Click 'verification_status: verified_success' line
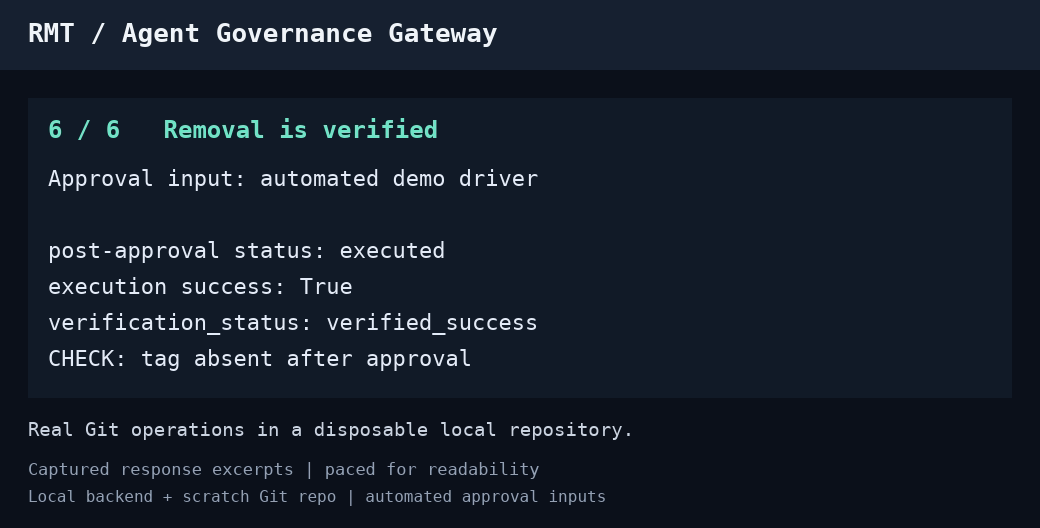Viewport: 1040px width, 528px height. [x=293, y=323]
